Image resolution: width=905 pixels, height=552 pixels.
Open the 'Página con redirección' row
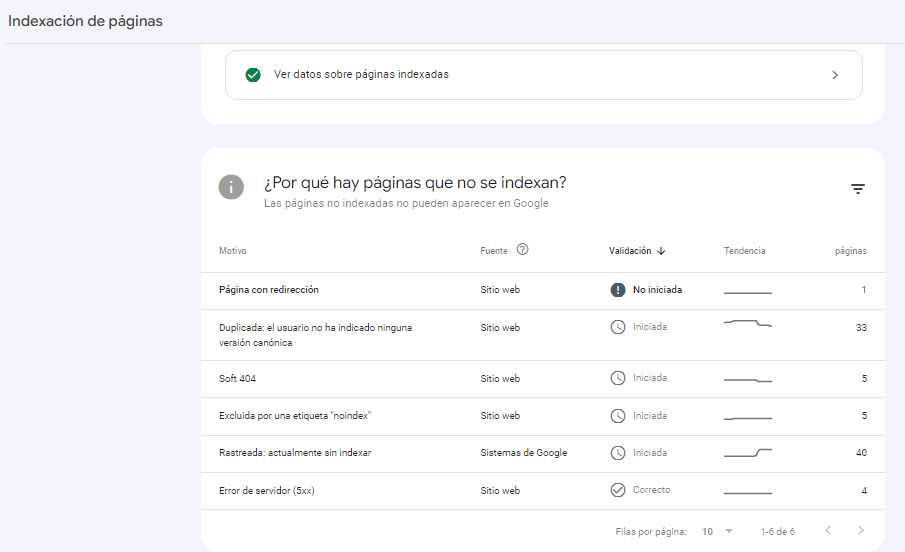coord(543,290)
